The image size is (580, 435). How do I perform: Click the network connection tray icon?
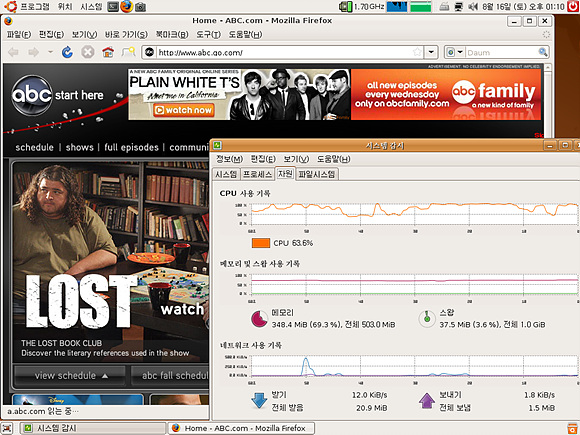pyautogui.click(x=459, y=6)
